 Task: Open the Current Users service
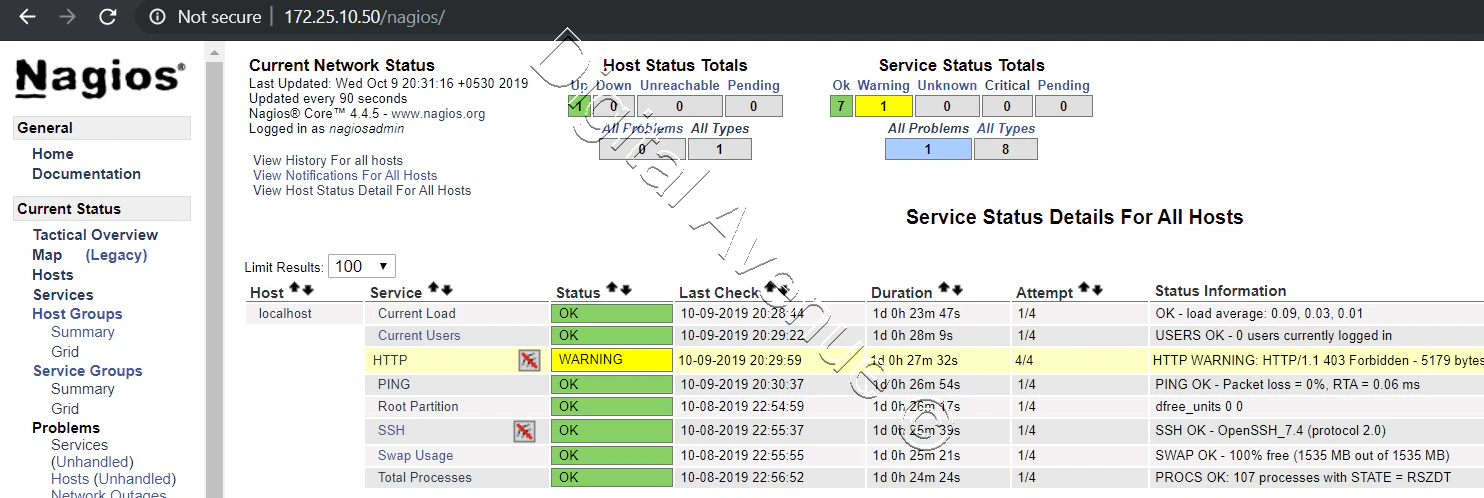click(419, 336)
